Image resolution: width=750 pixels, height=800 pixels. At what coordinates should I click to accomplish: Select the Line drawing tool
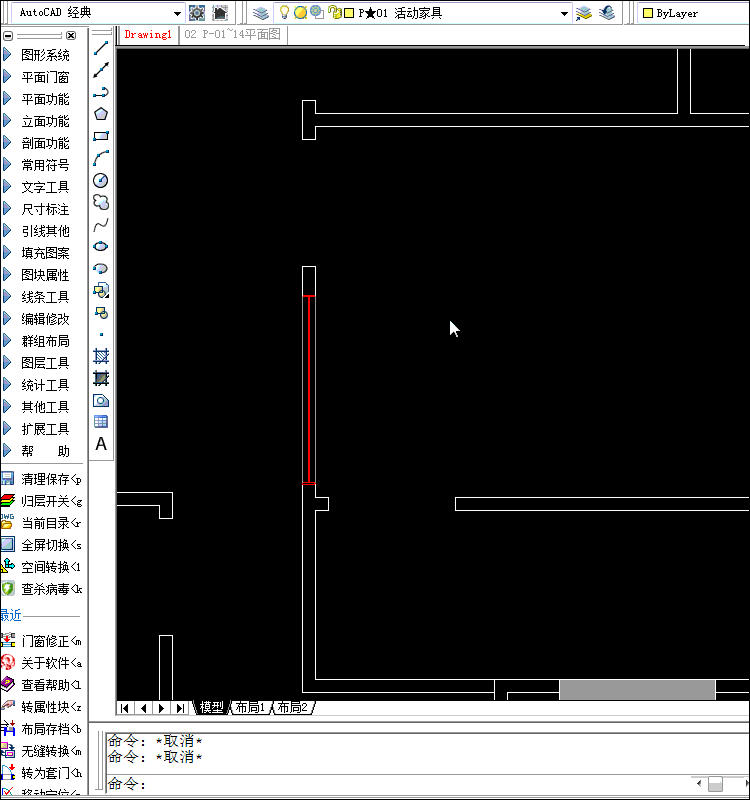pyautogui.click(x=101, y=48)
